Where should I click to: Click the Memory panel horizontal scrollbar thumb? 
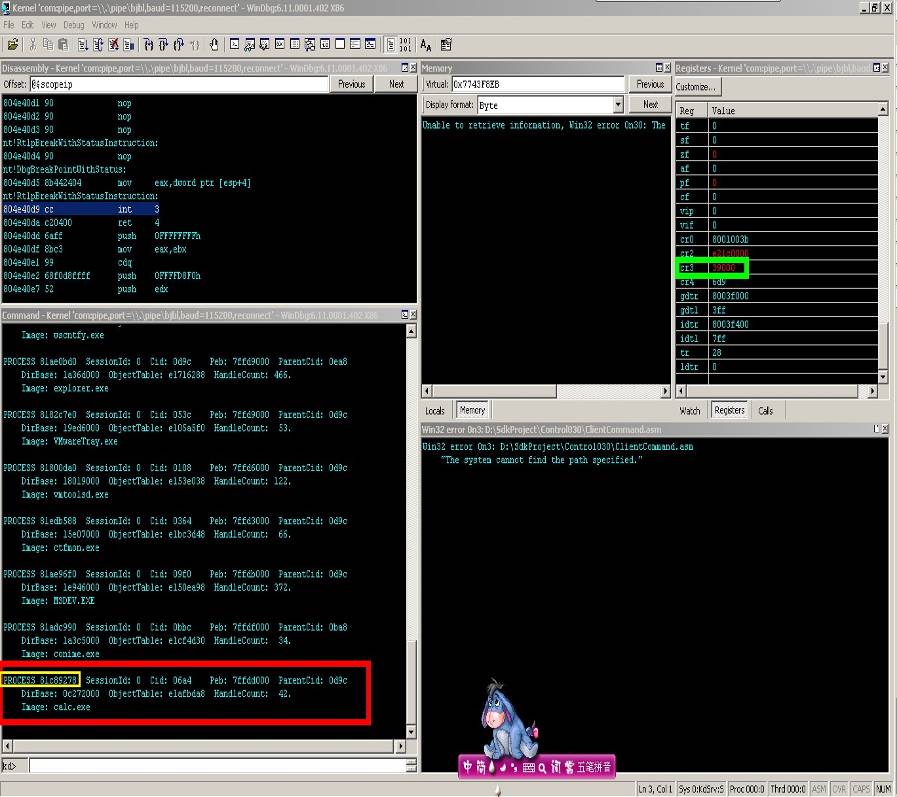coord(494,391)
